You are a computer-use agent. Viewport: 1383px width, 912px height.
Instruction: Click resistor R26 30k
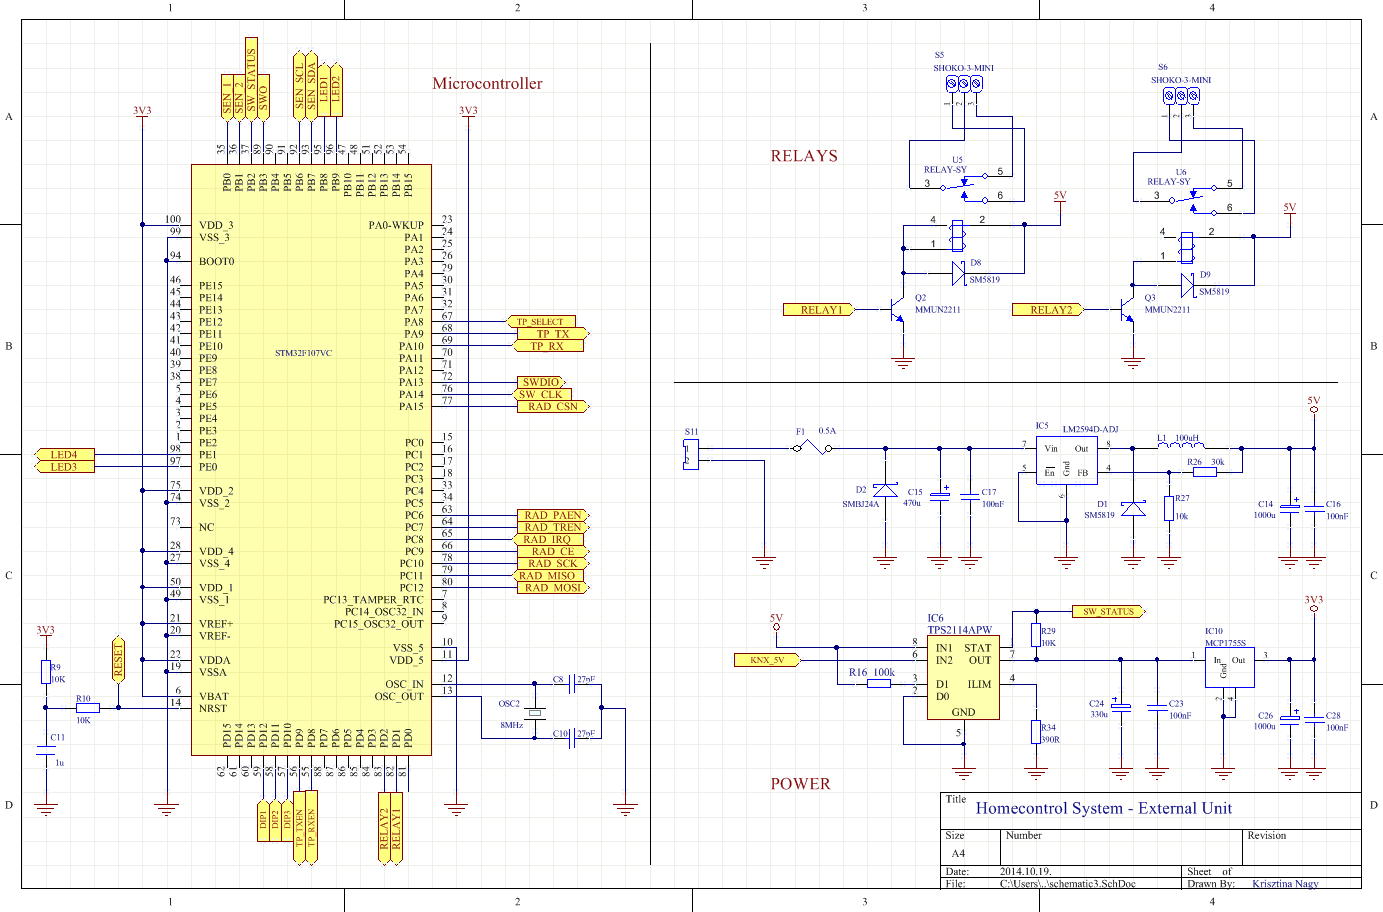click(1205, 471)
